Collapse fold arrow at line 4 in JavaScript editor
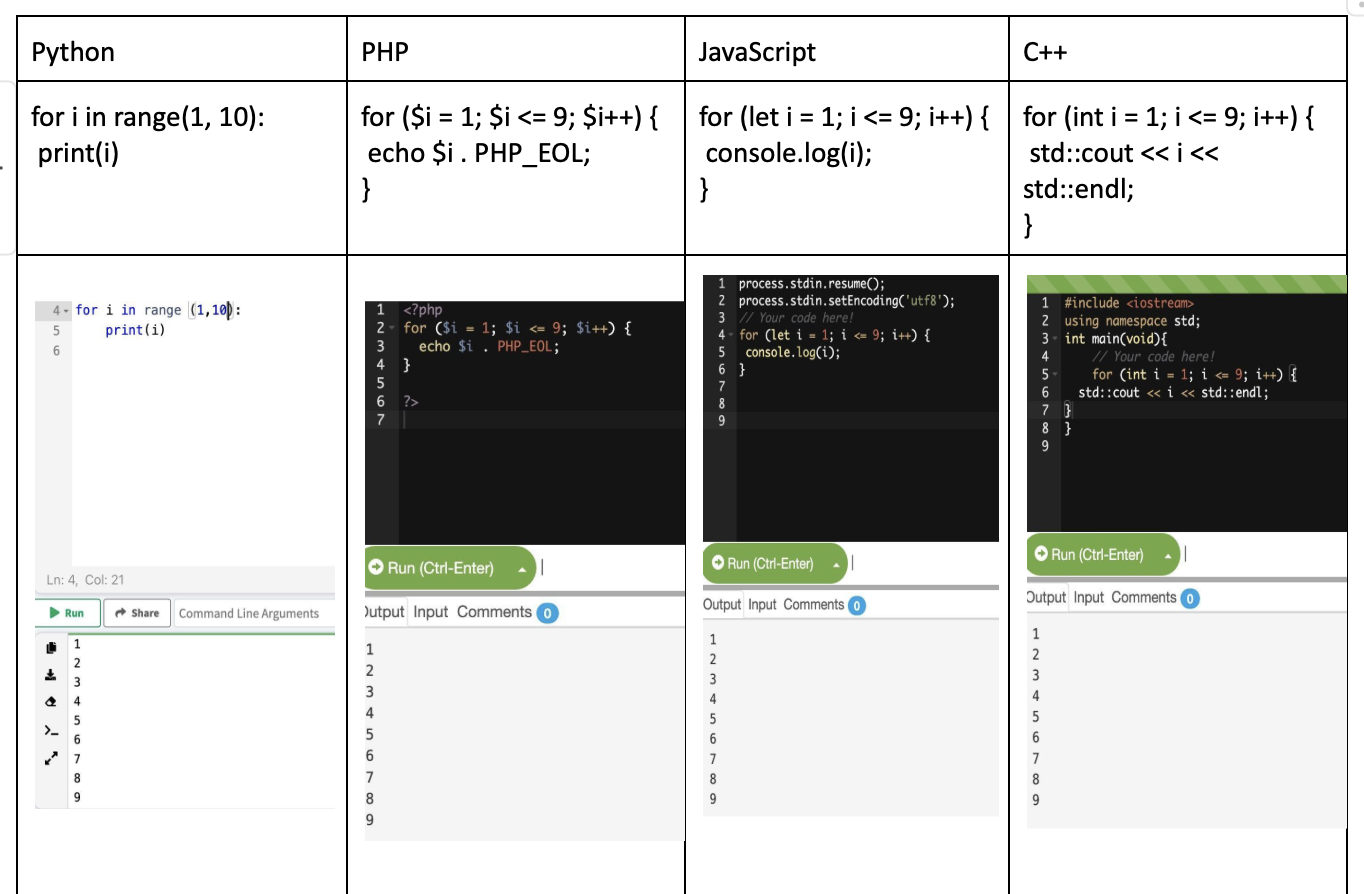The width and height of the screenshot is (1364, 894). (x=731, y=336)
